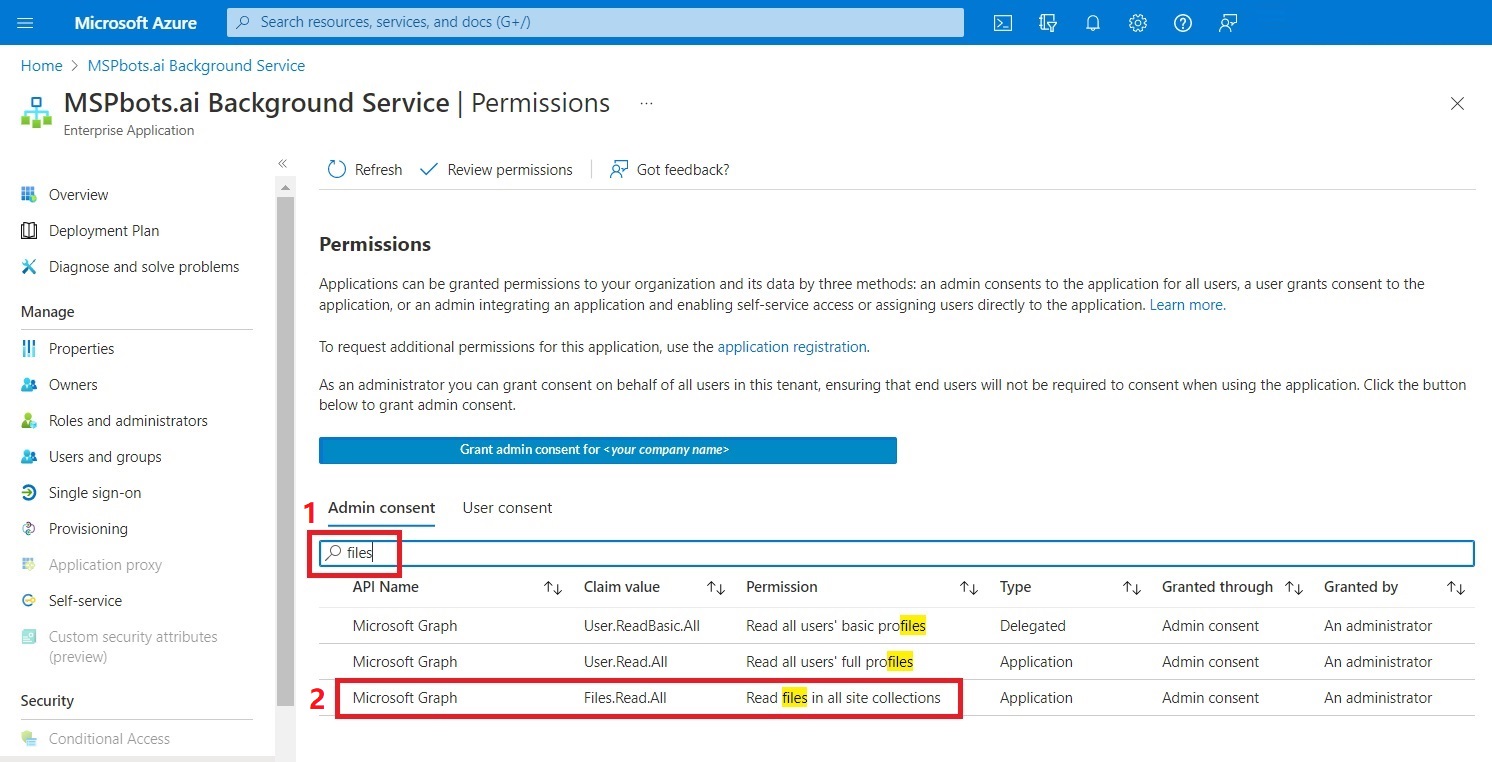Image resolution: width=1492 pixels, height=762 pixels.
Task: Open the notifications bell
Action: click(x=1093, y=23)
